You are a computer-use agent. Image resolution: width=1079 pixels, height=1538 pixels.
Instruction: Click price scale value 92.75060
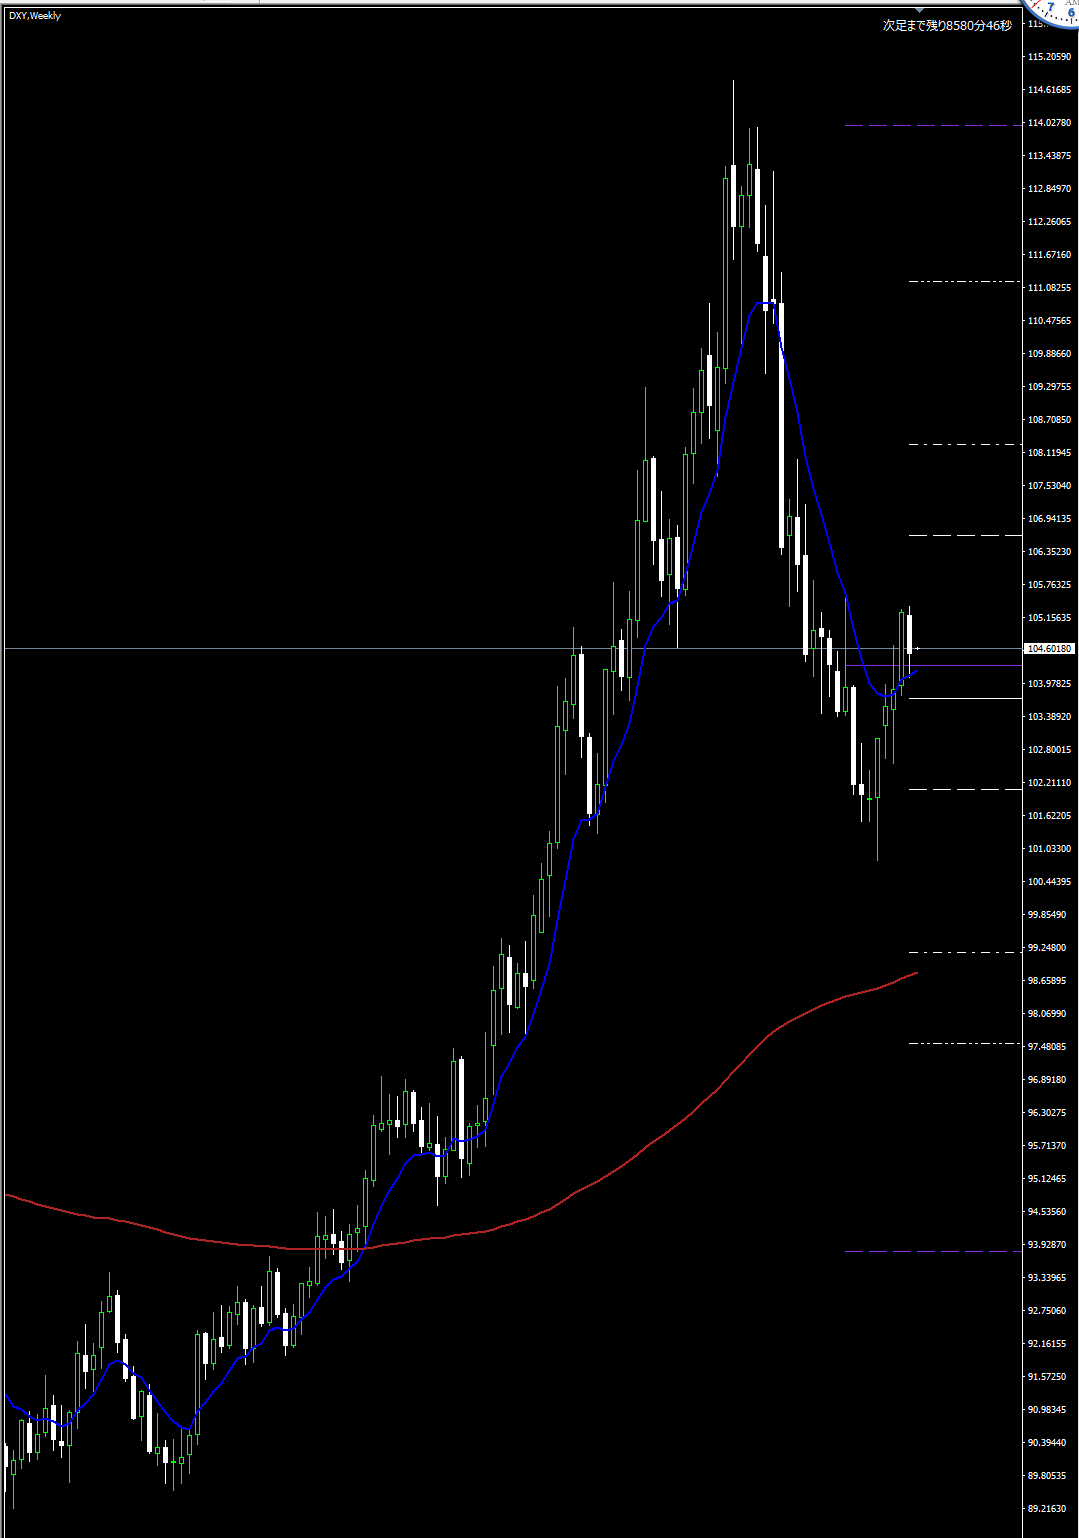pos(1047,1311)
